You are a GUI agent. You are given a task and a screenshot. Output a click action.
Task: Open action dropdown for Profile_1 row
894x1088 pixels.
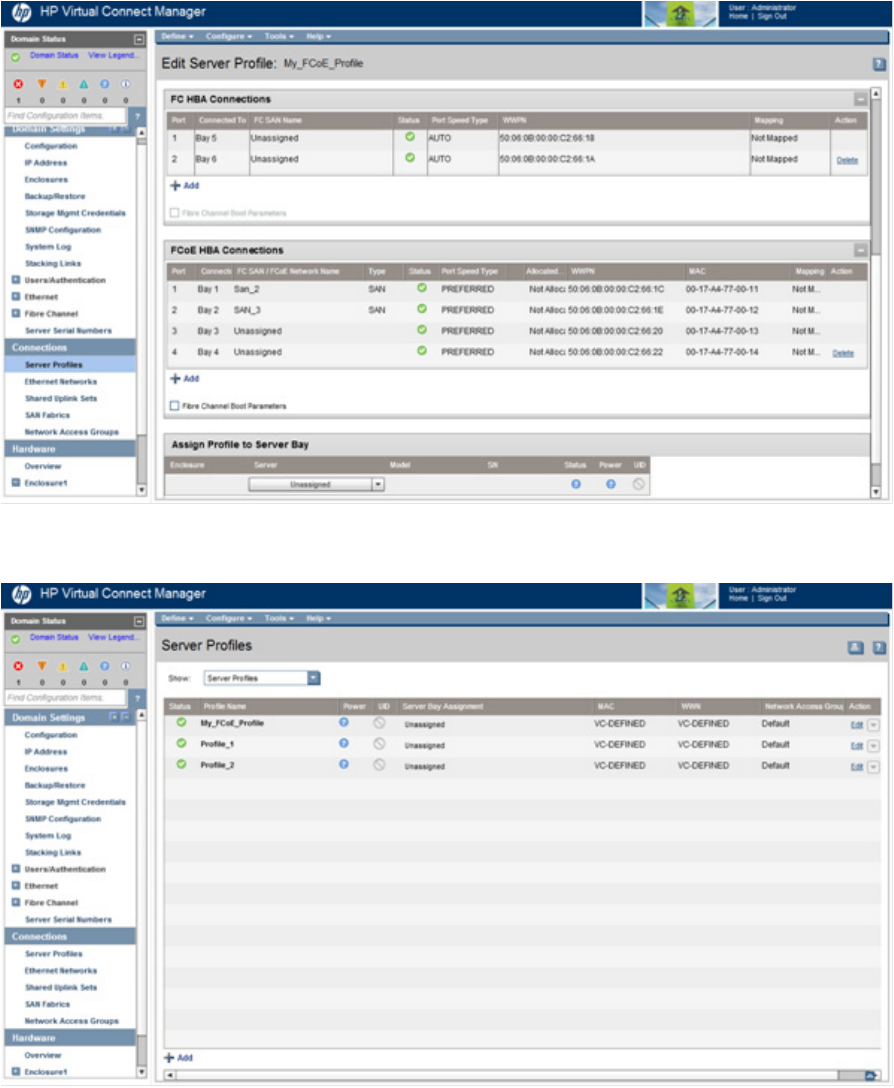[873, 746]
